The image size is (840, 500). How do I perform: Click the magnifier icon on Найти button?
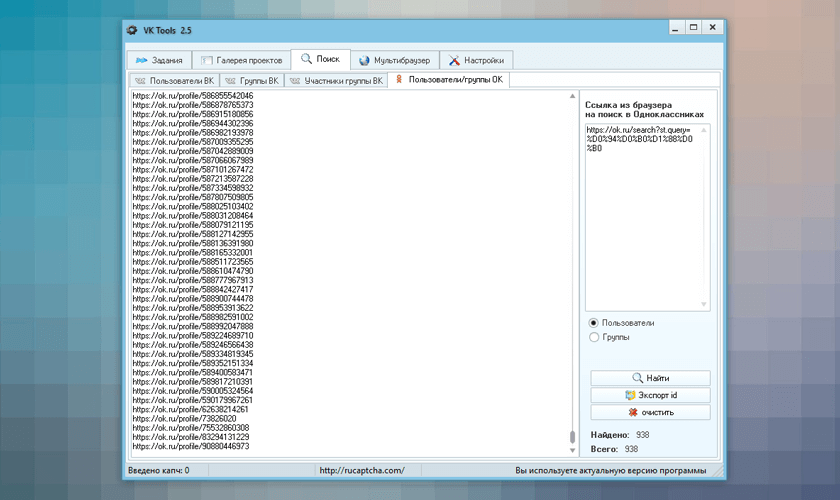[x=637, y=378]
